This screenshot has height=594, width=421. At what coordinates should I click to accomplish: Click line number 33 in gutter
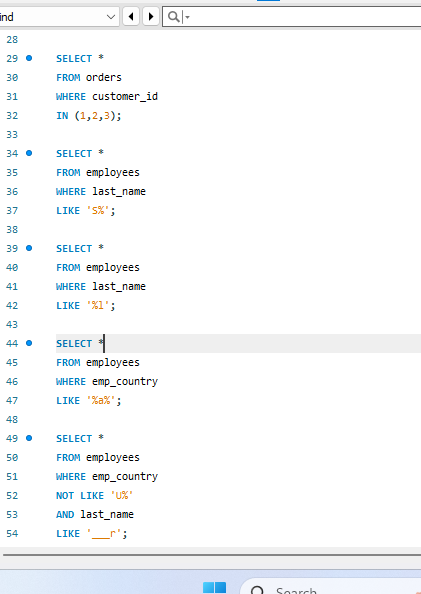tap(12, 135)
